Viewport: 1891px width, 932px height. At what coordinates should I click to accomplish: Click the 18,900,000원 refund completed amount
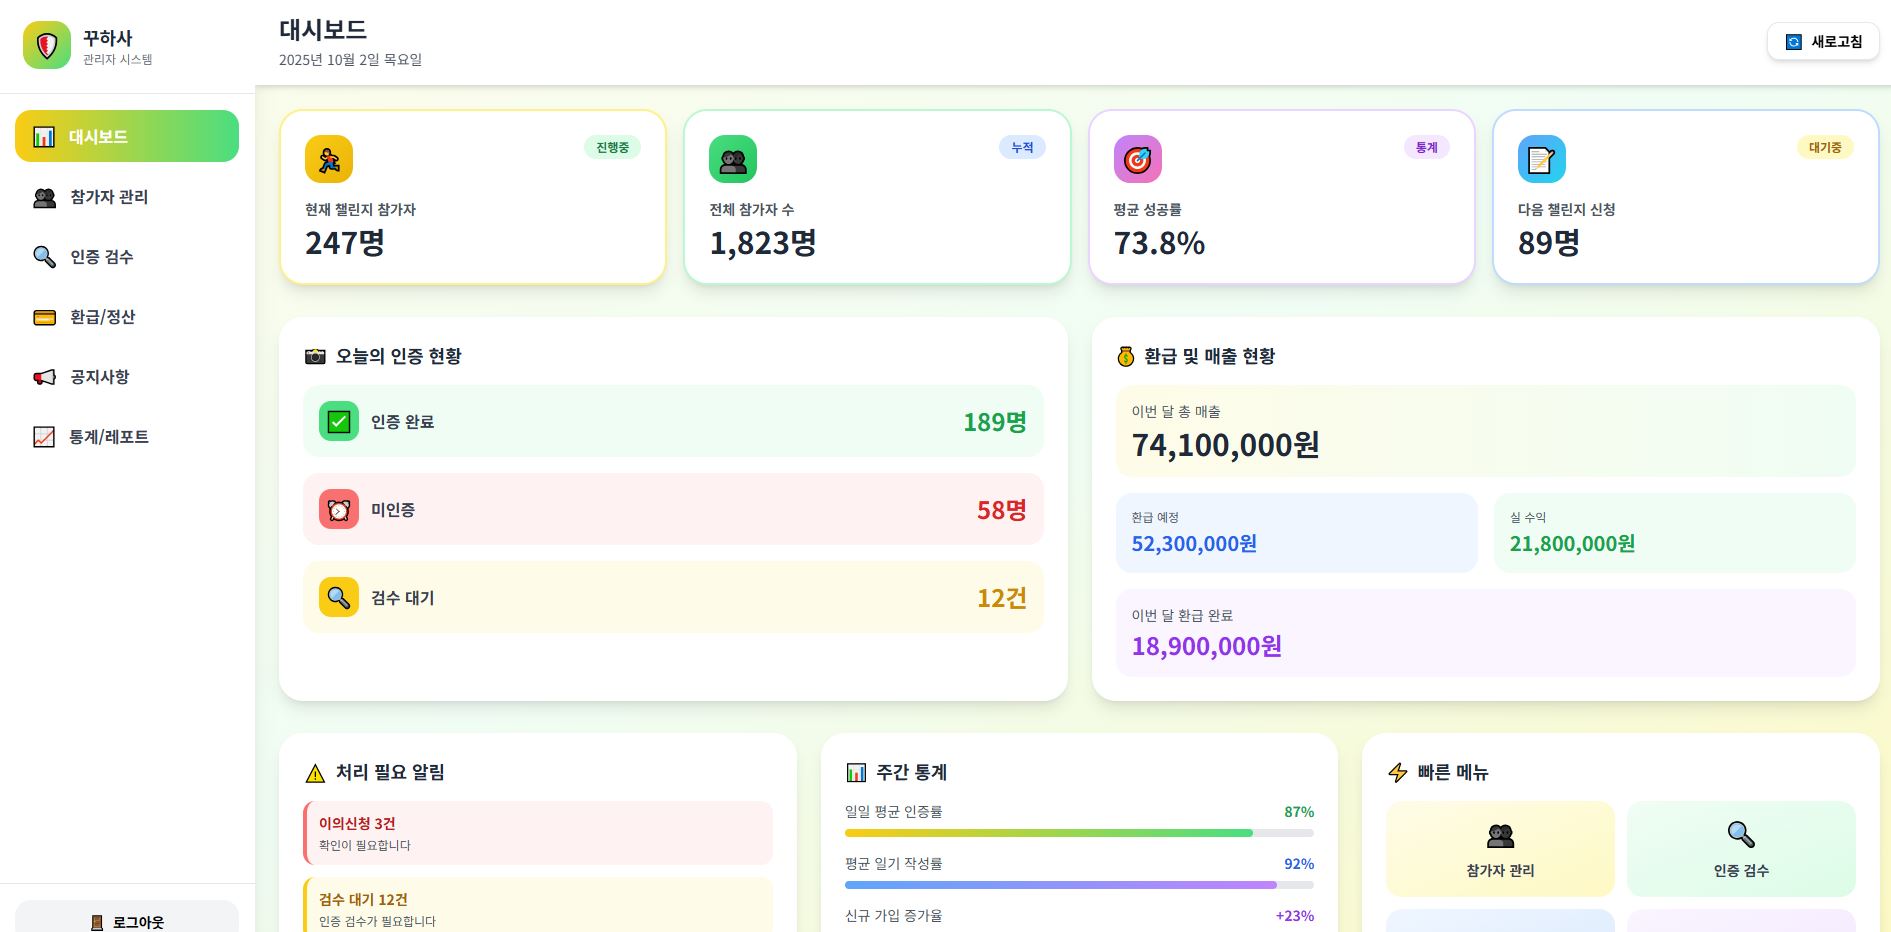coord(1207,646)
